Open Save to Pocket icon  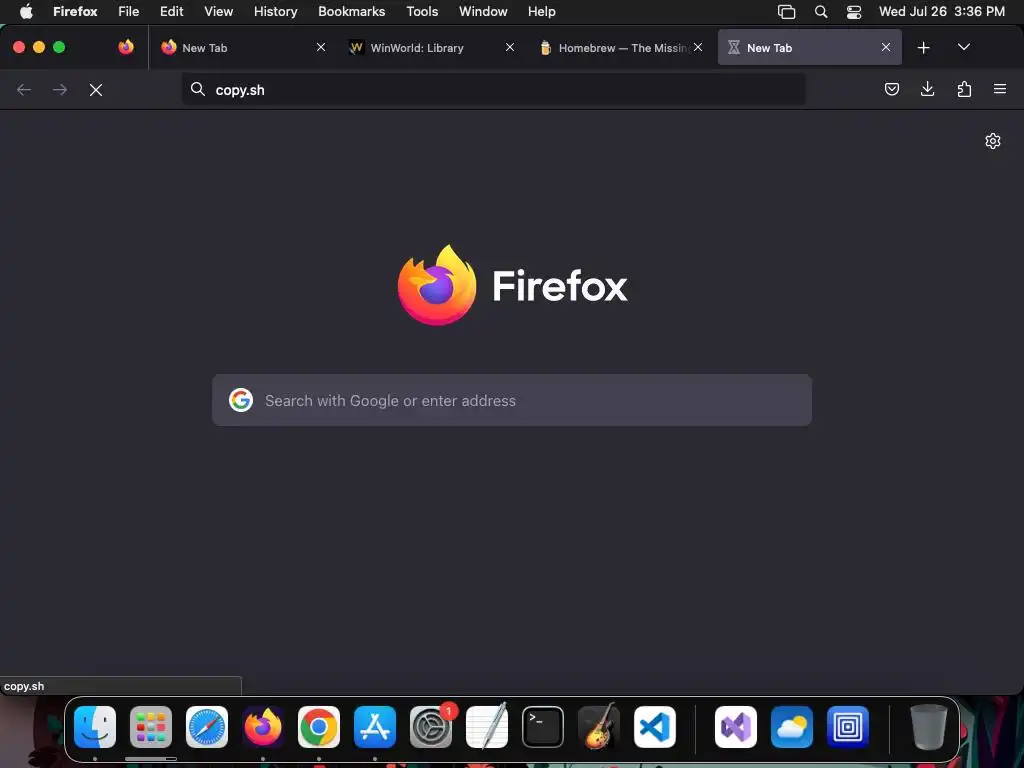(x=891, y=89)
